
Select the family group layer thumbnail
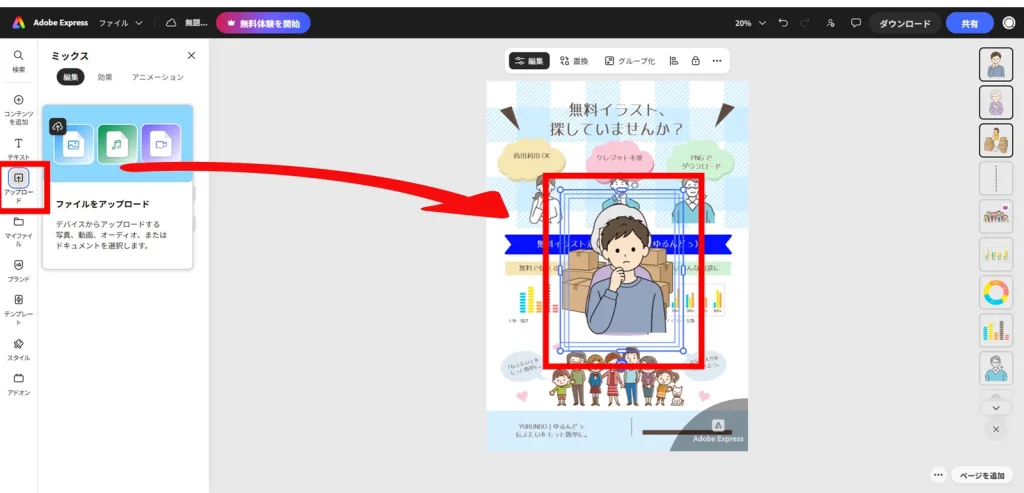pyautogui.click(x=996, y=216)
